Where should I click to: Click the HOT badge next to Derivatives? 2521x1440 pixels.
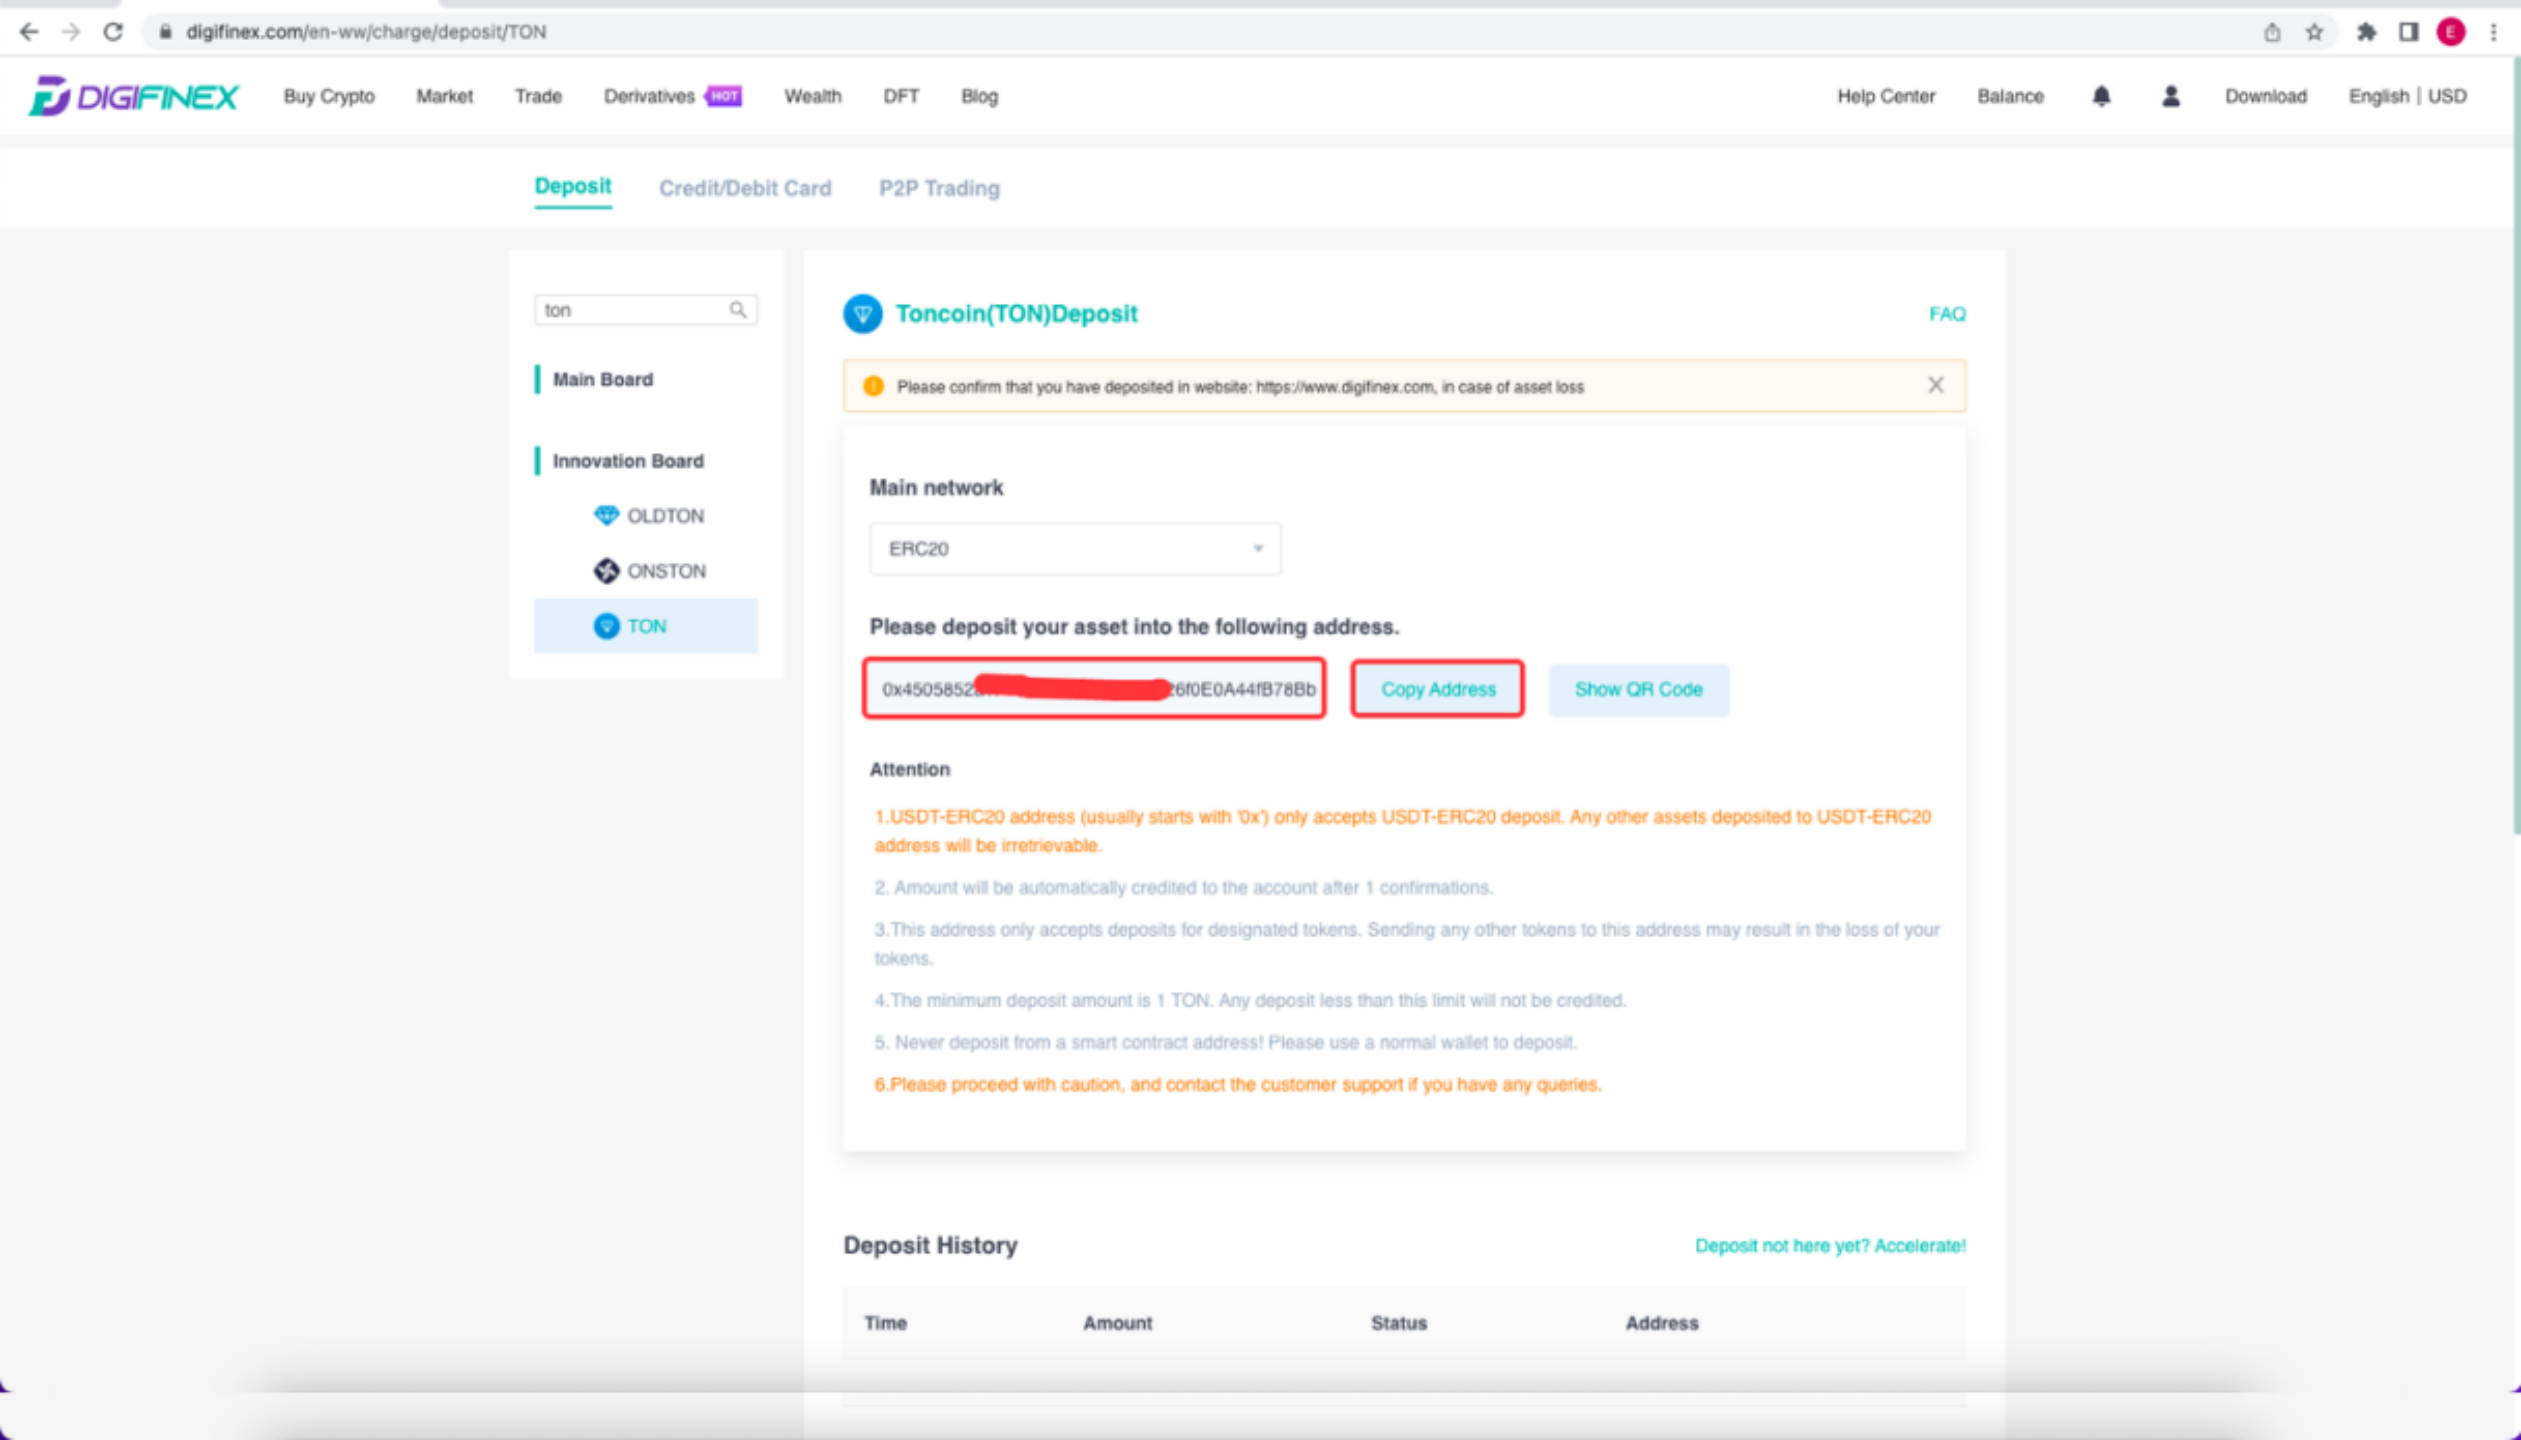(x=723, y=96)
